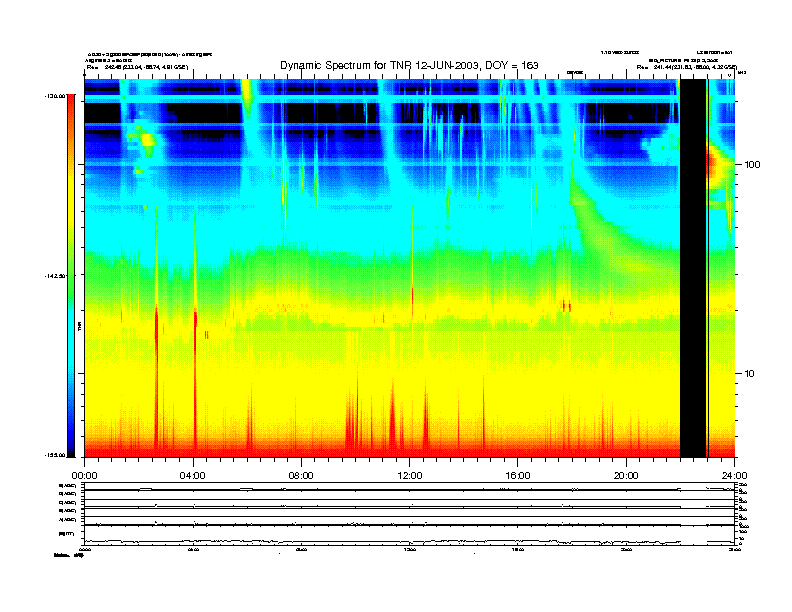Image resolution: width=792 pixels, height=612 pixels.
Task: Click the 08:00 time axis label
Action: click(x=301, y=476)
